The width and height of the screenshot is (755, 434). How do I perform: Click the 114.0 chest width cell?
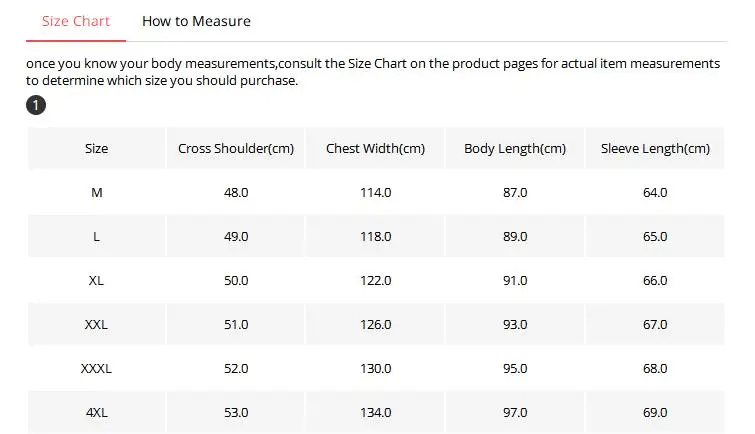point(375,193)
